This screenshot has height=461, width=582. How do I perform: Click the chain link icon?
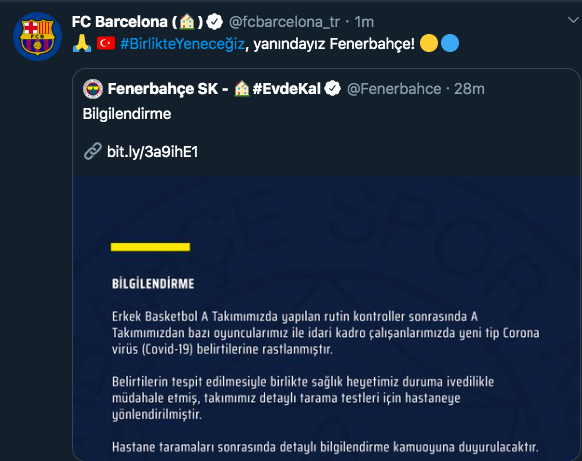tap(92, 151)
